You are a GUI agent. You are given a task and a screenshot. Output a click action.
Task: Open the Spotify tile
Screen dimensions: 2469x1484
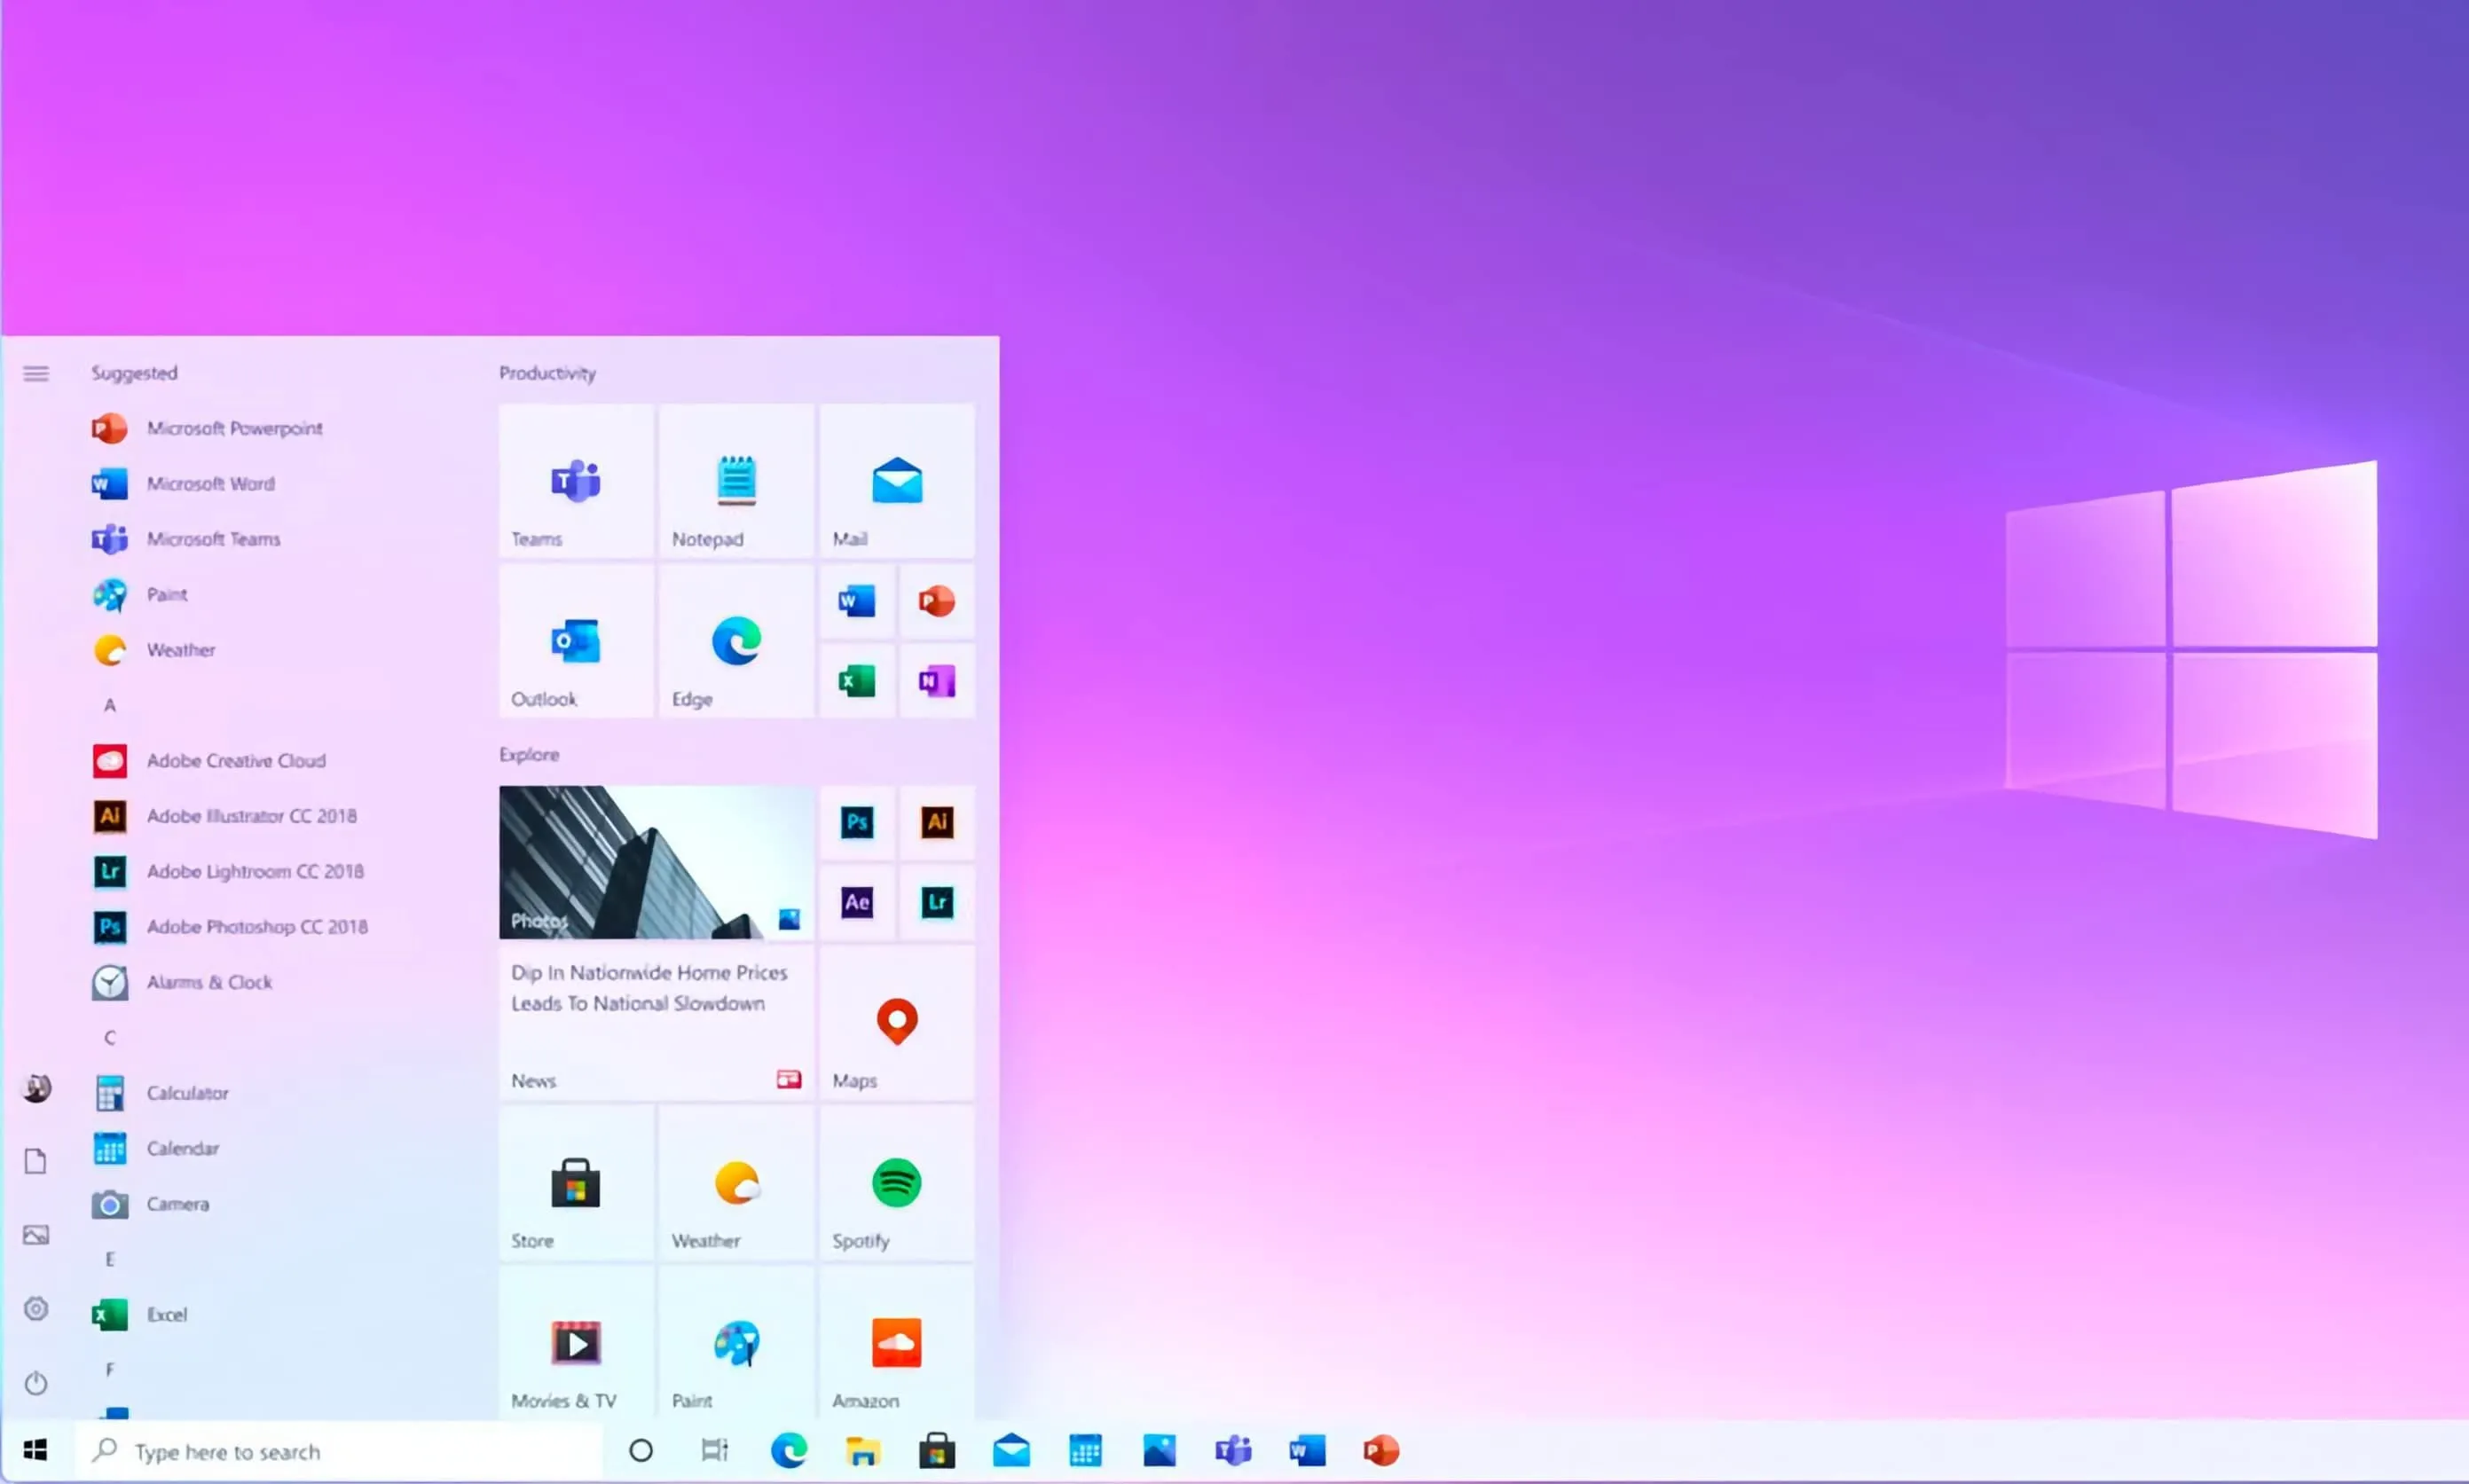pos(896,1184)
